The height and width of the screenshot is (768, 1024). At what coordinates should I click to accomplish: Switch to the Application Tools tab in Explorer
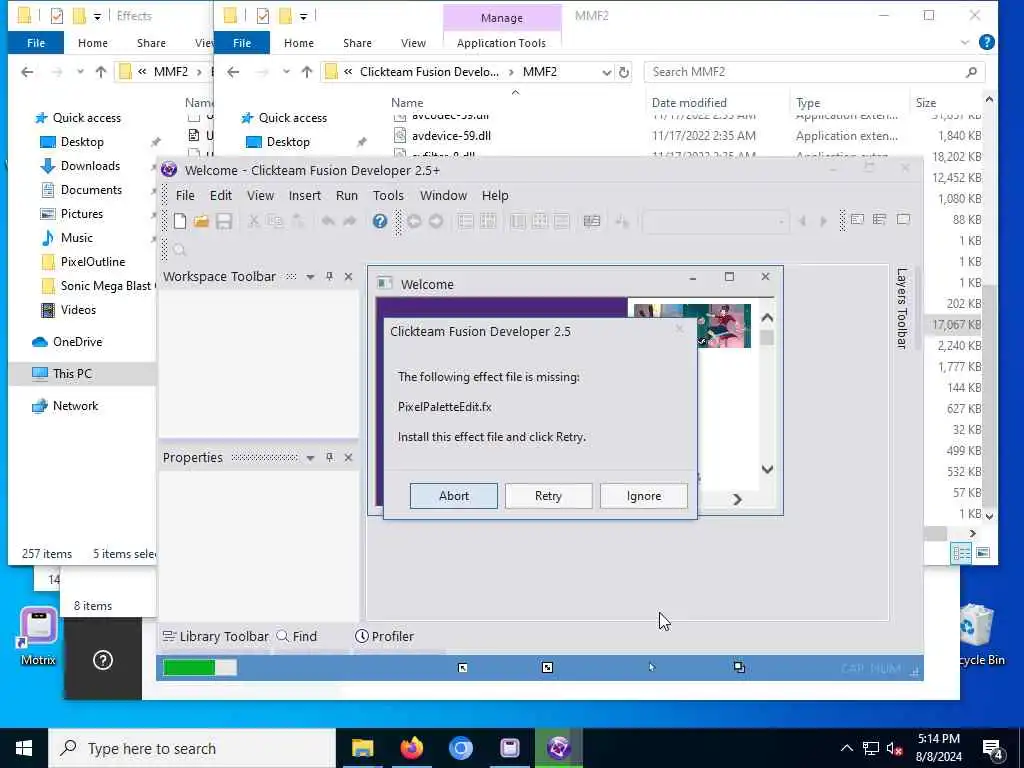pos(501,43)
